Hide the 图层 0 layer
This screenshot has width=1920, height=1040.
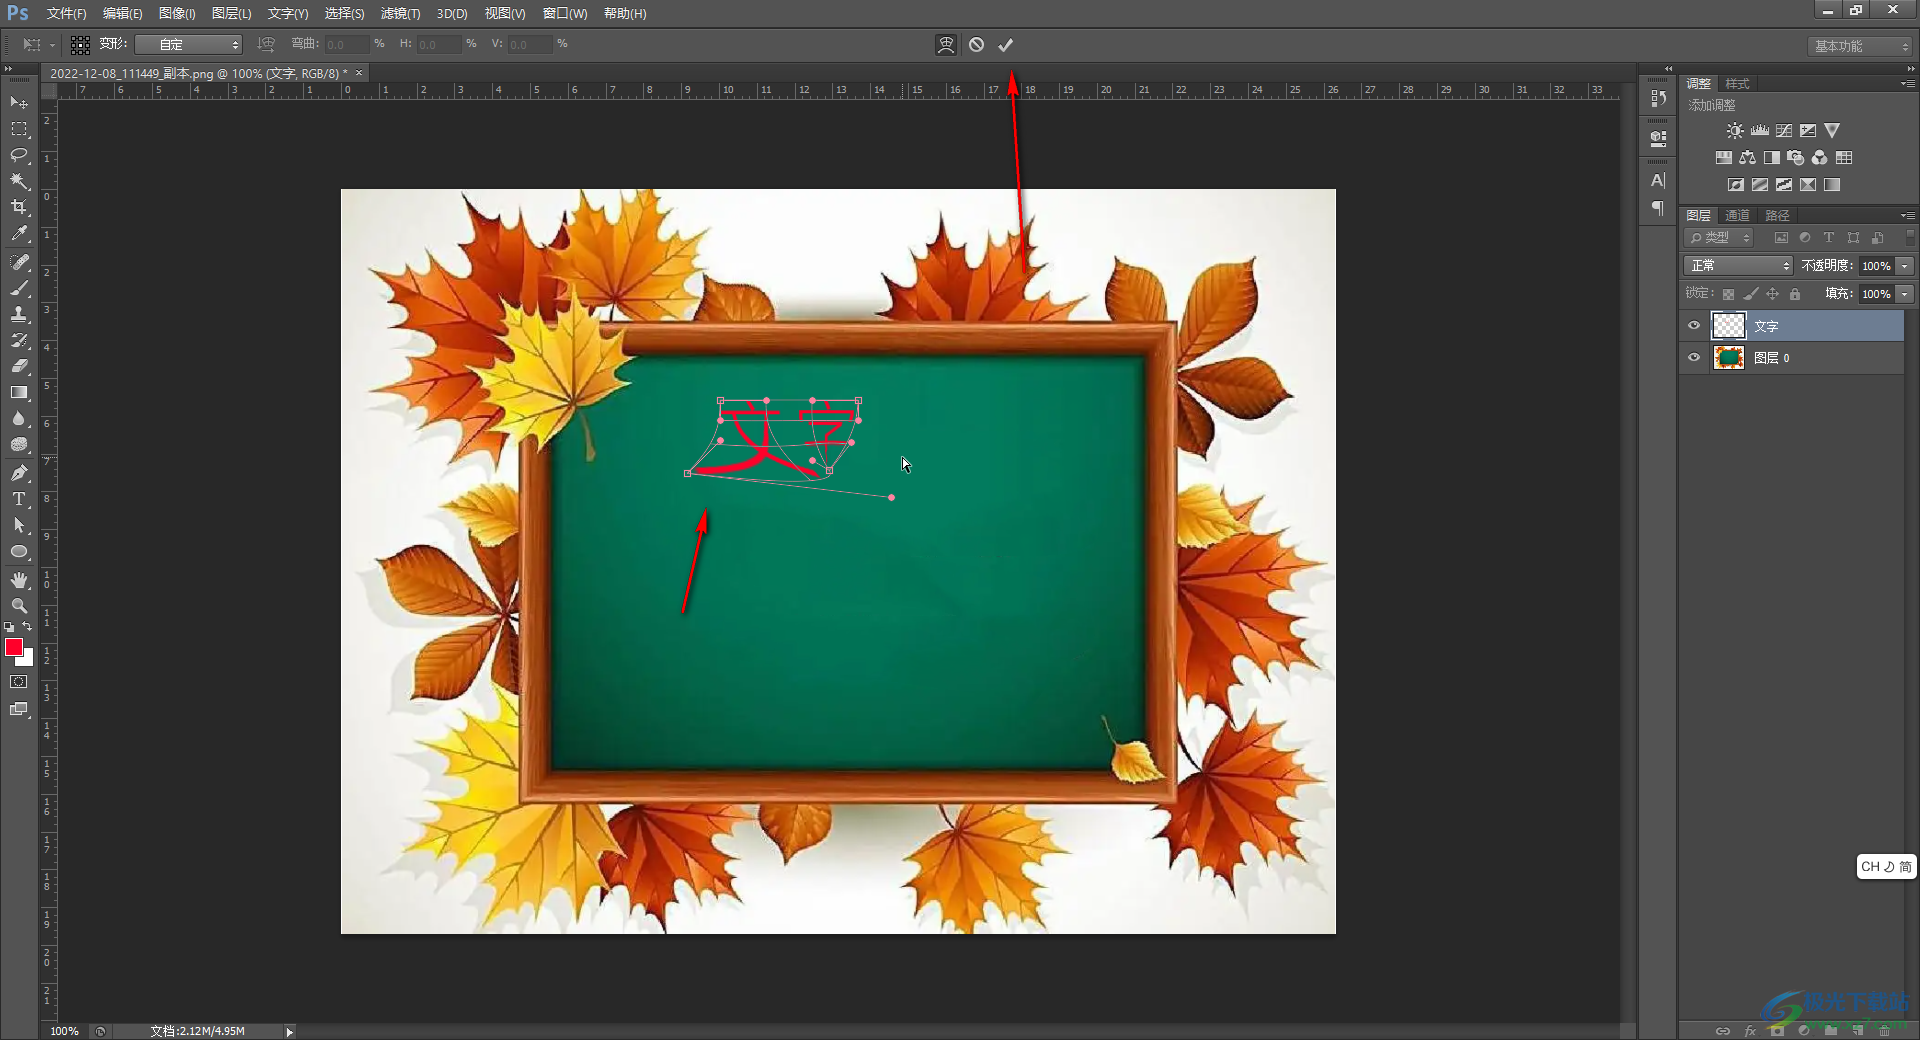(1694, 358)
